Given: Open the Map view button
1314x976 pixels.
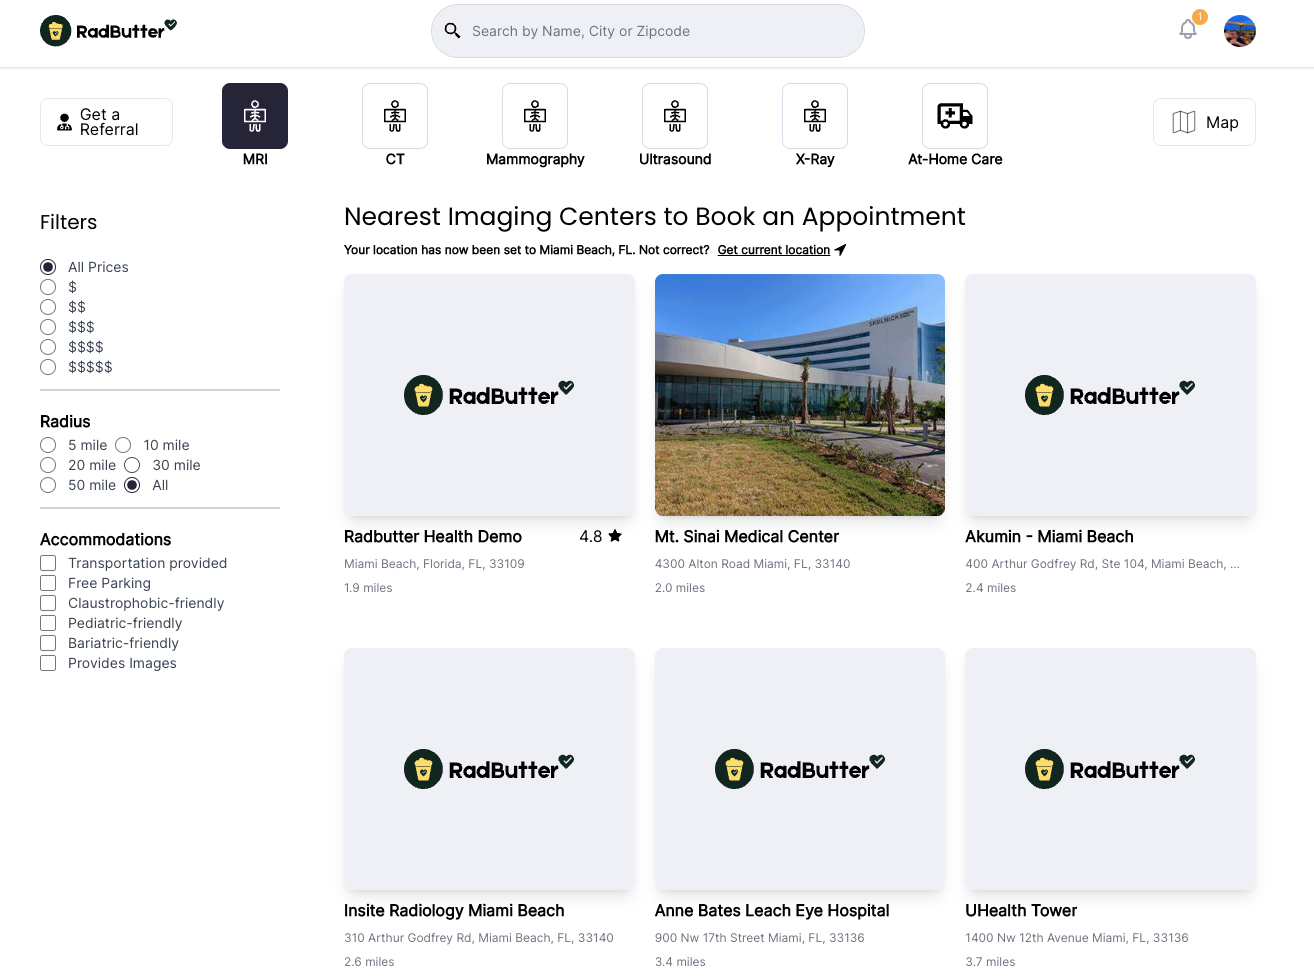Looking at the screenshot, I should coord(1204,122).
